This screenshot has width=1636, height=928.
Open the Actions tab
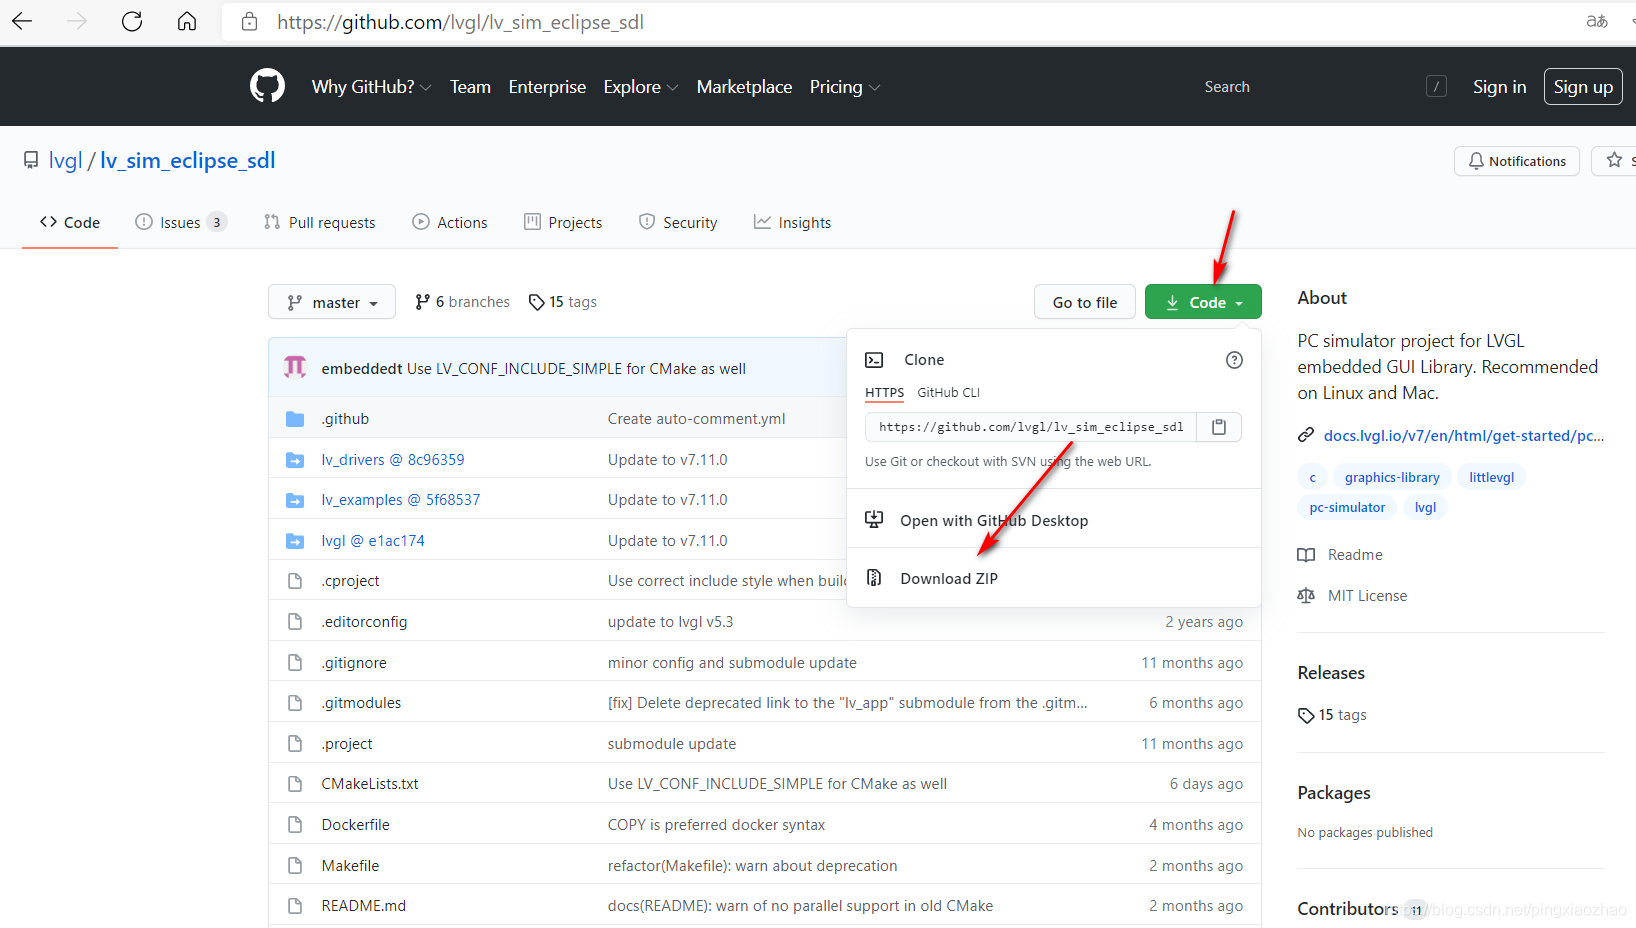(450, 222)
